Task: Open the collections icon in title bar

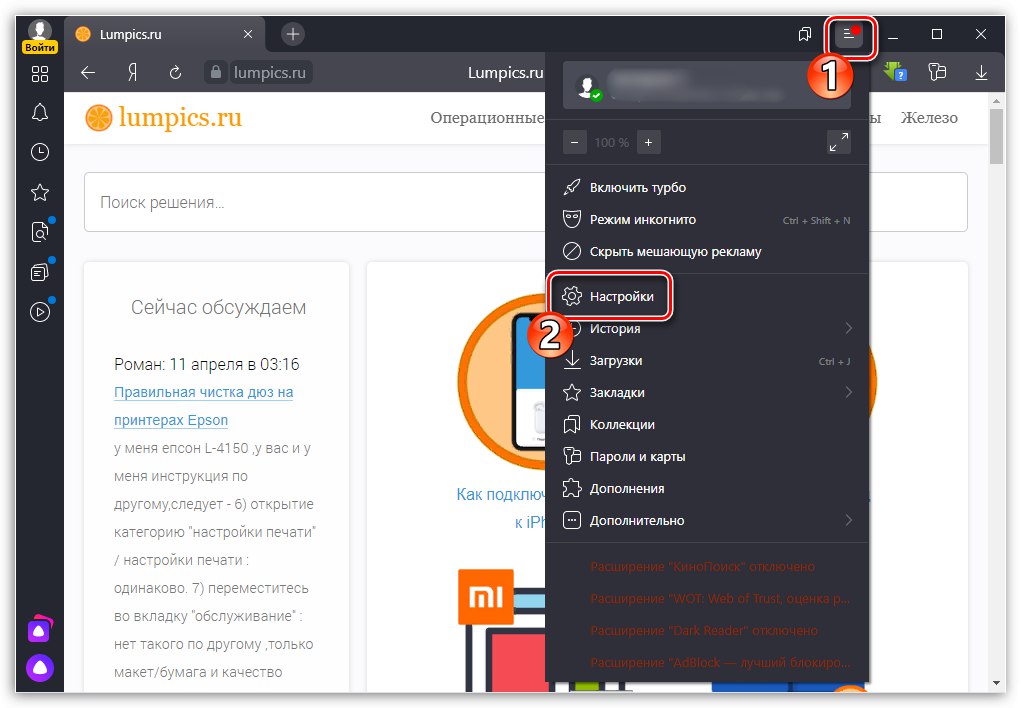Action: [x=805, y=34]
